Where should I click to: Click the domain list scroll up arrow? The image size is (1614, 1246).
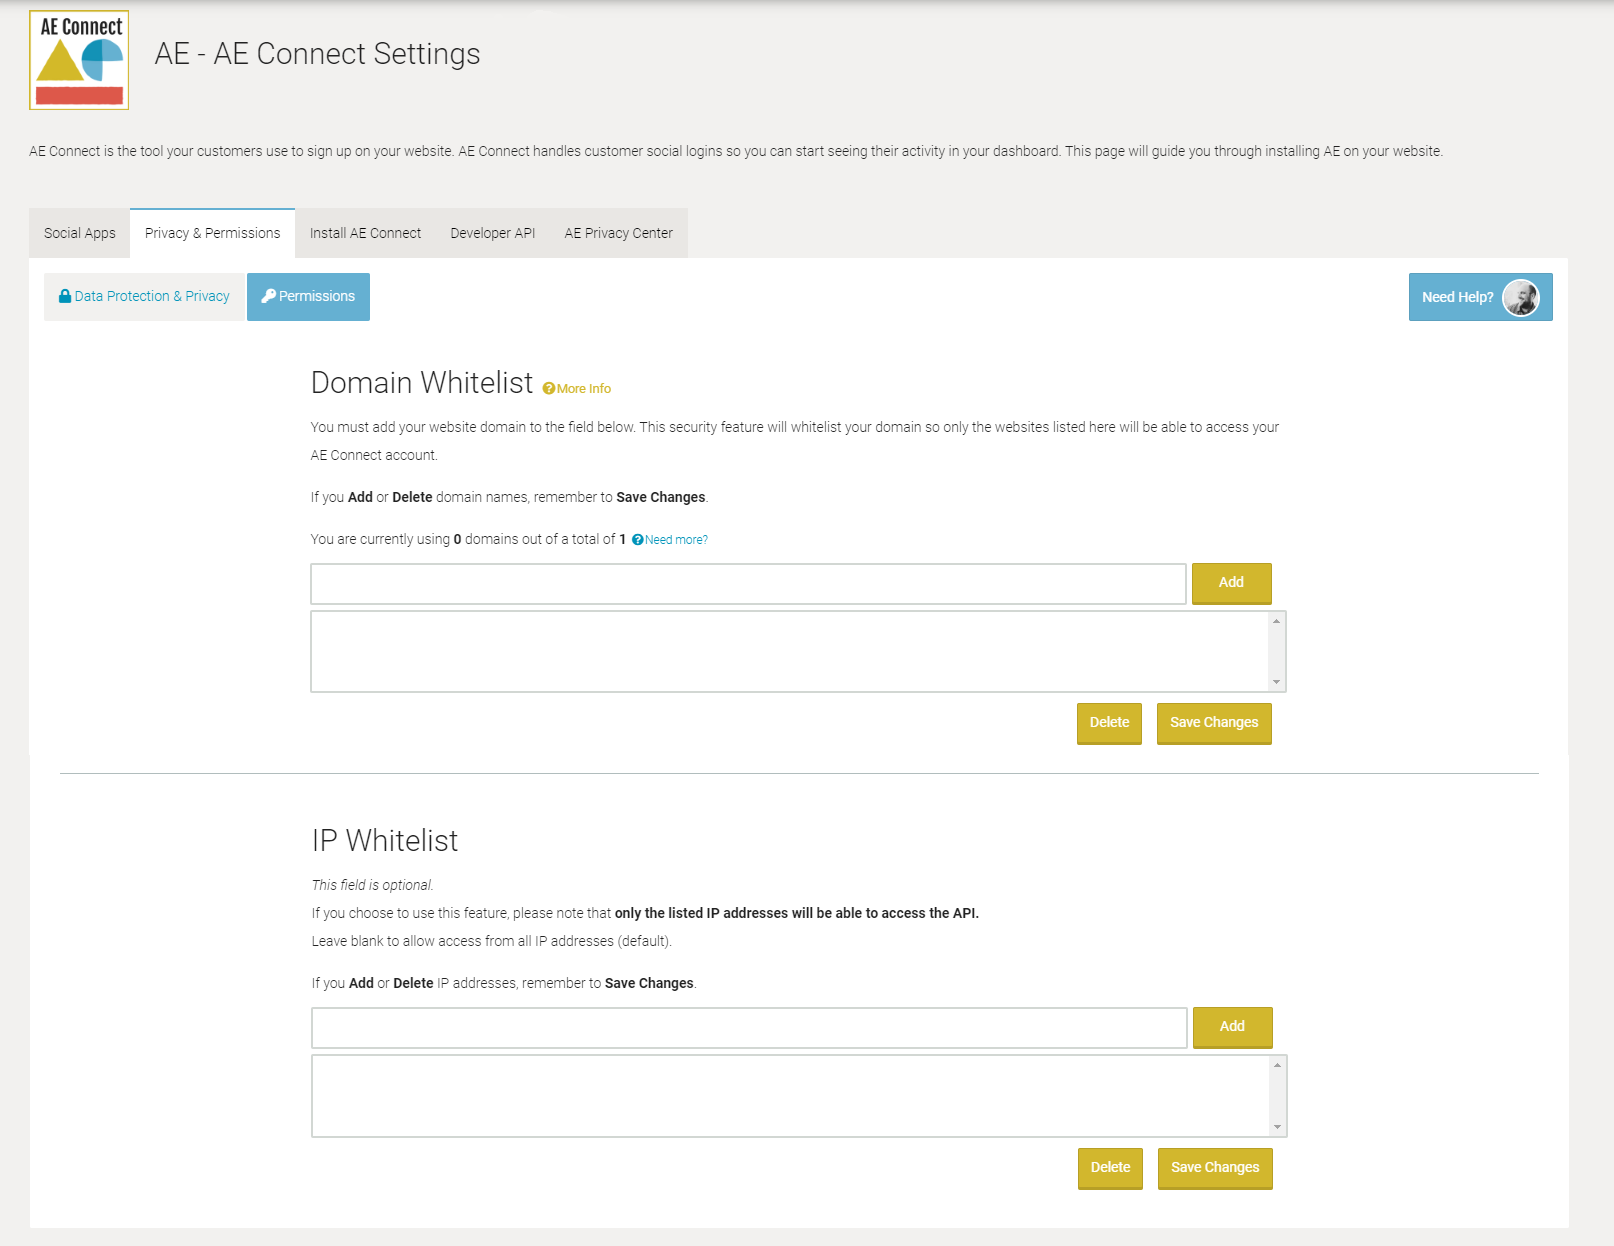1276,621
